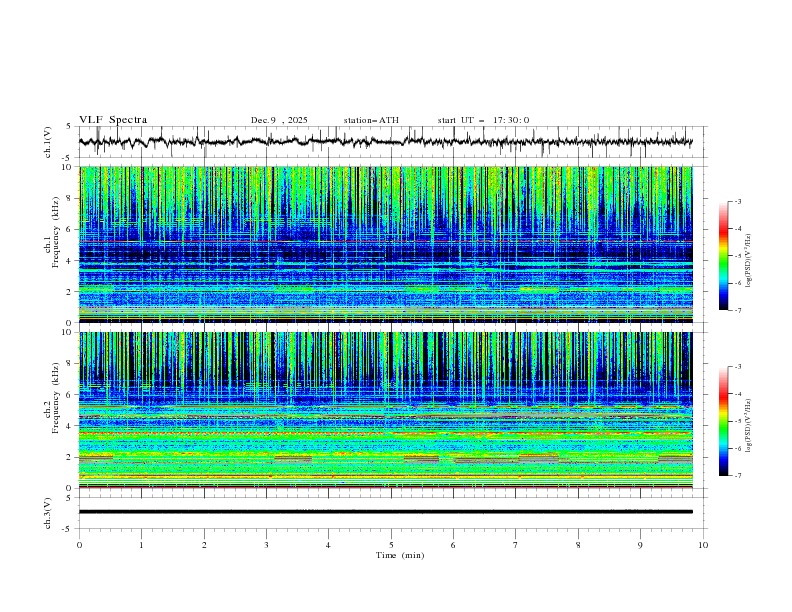Viewport: 792px width, 612px height.
Task: Click the 5 minute tick on time axis
Action: point(391,544)
